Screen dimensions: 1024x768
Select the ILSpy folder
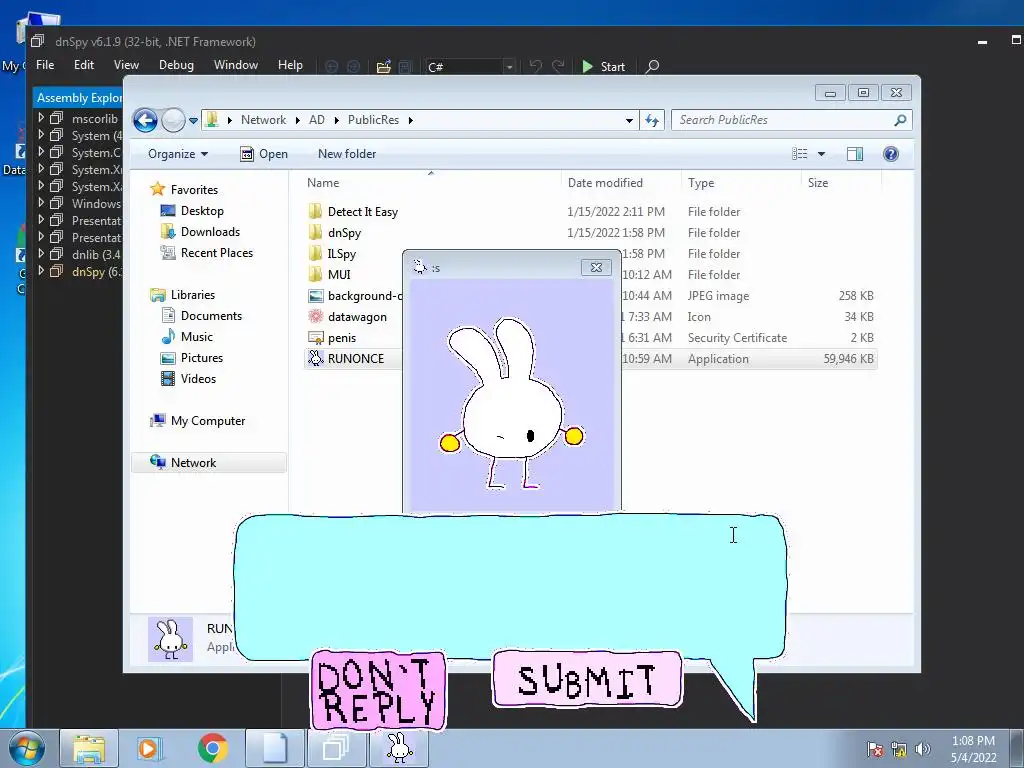click(342, 253)
